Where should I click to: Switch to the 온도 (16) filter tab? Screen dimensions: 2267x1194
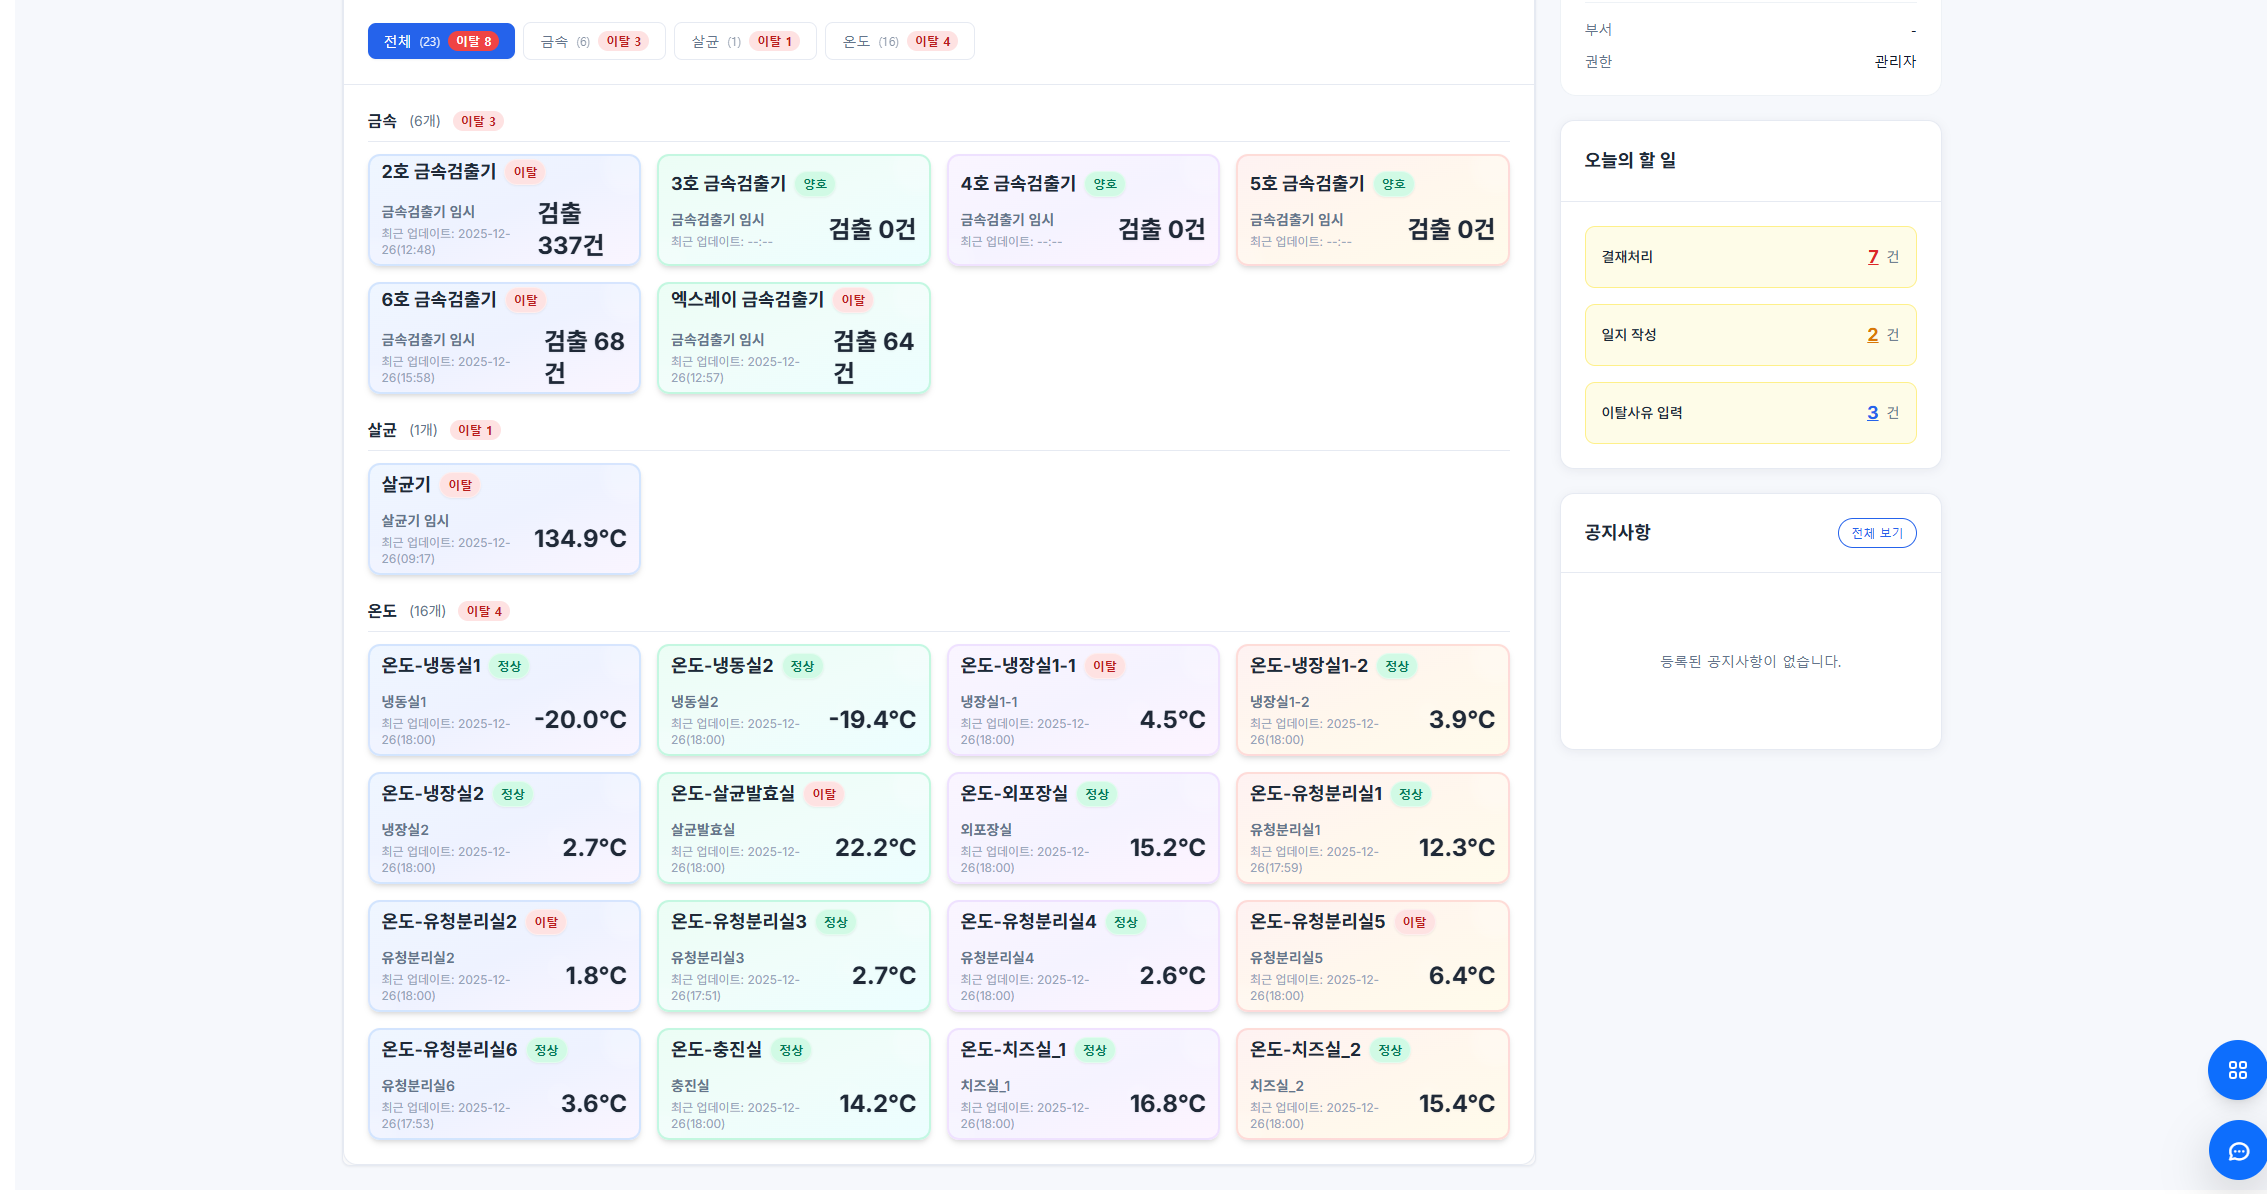(x=899, y=41)
